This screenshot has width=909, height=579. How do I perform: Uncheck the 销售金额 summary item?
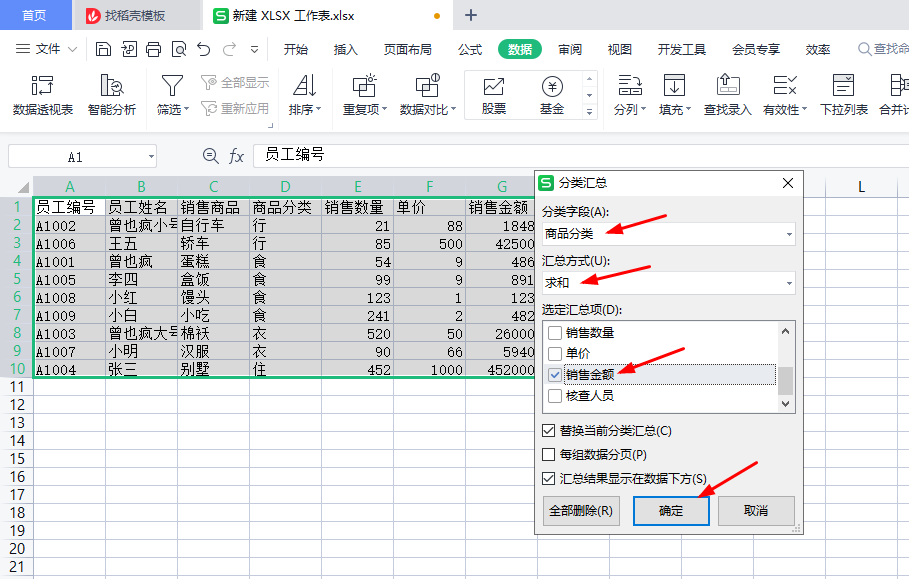tap(555, 375)
